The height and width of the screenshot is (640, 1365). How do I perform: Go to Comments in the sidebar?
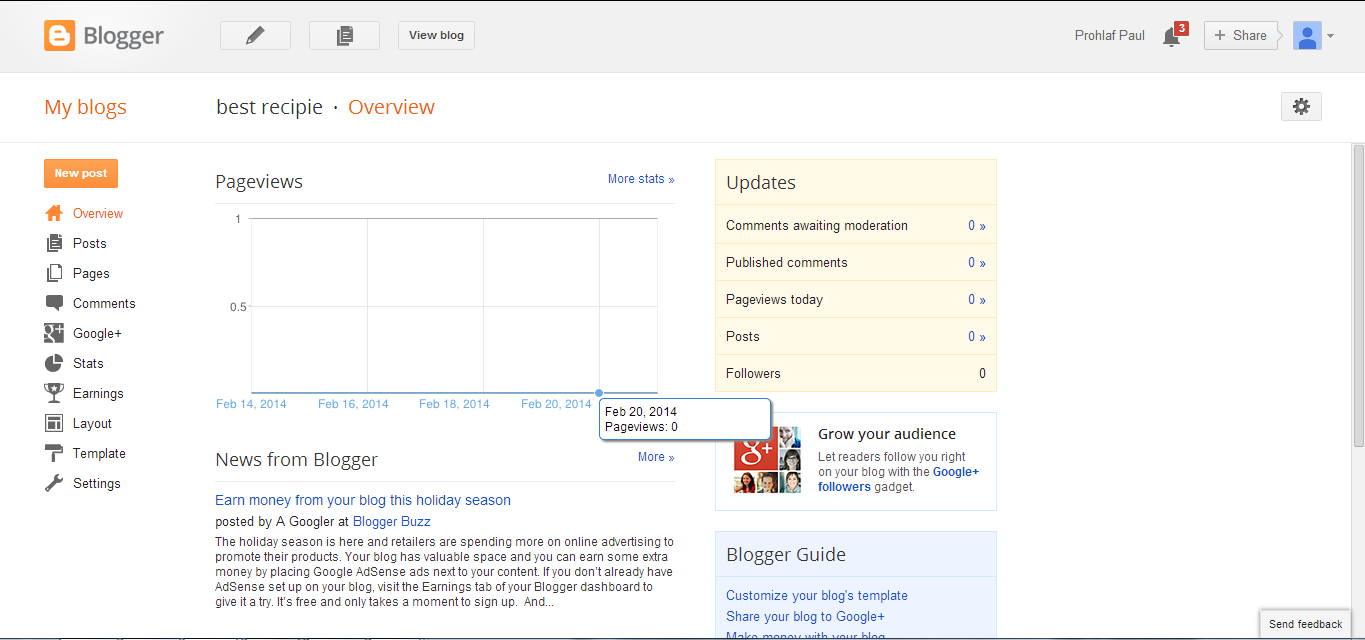pos(104,303)
